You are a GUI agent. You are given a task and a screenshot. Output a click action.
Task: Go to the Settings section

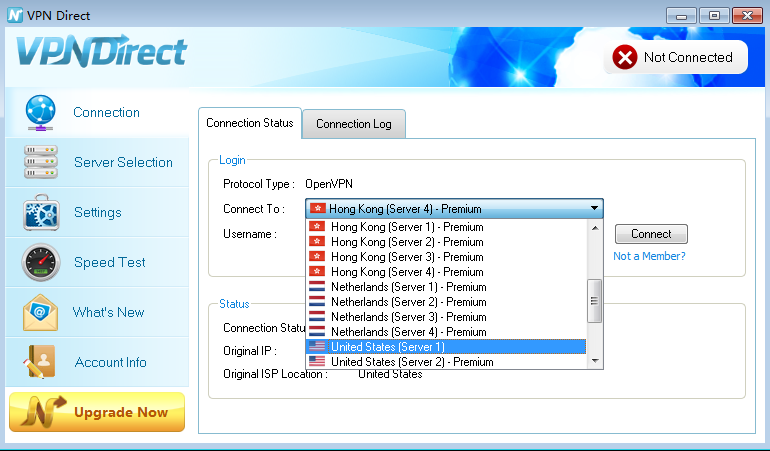(x=98, y=212)
